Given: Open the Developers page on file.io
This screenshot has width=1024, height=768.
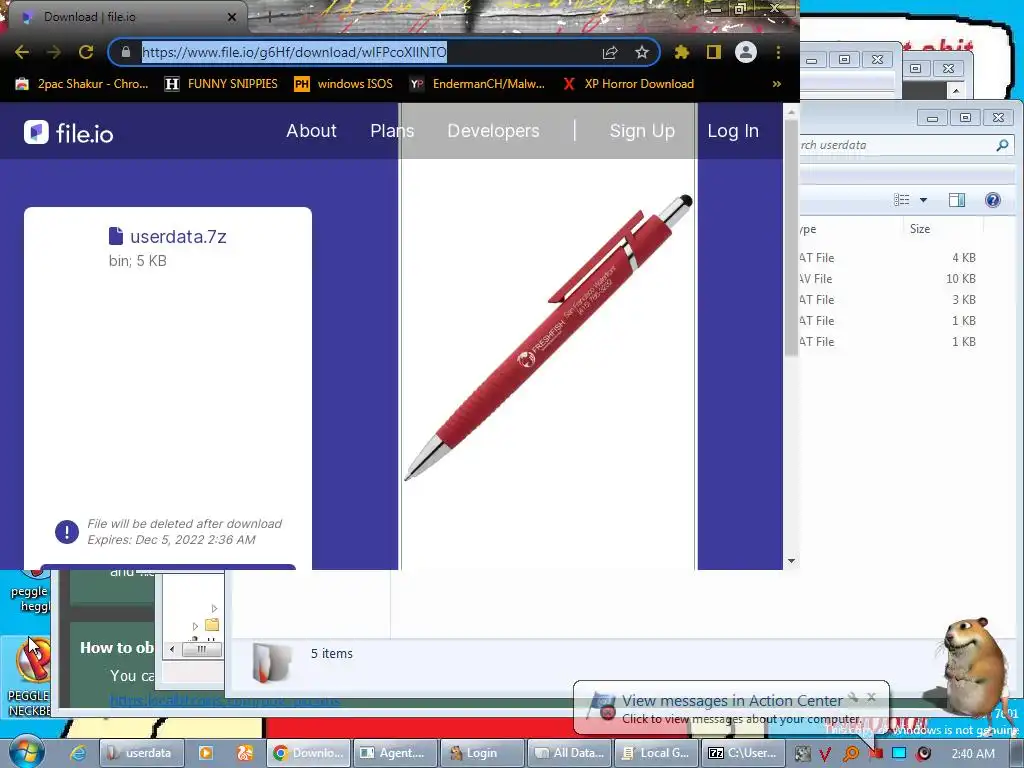Looking at the screenshot, I should point(493,131).
